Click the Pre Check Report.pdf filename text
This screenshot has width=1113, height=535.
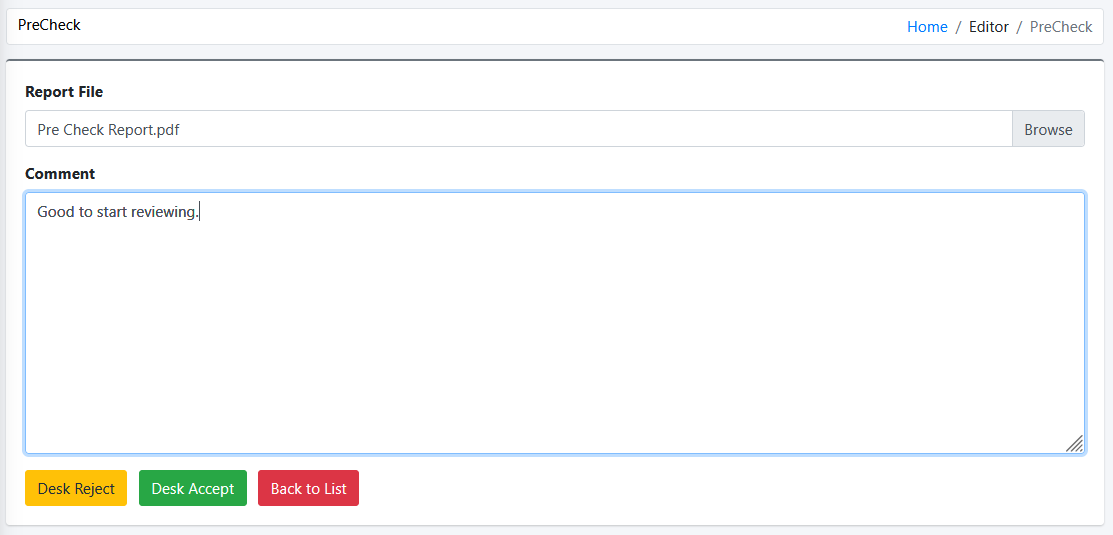click(109, 130)
